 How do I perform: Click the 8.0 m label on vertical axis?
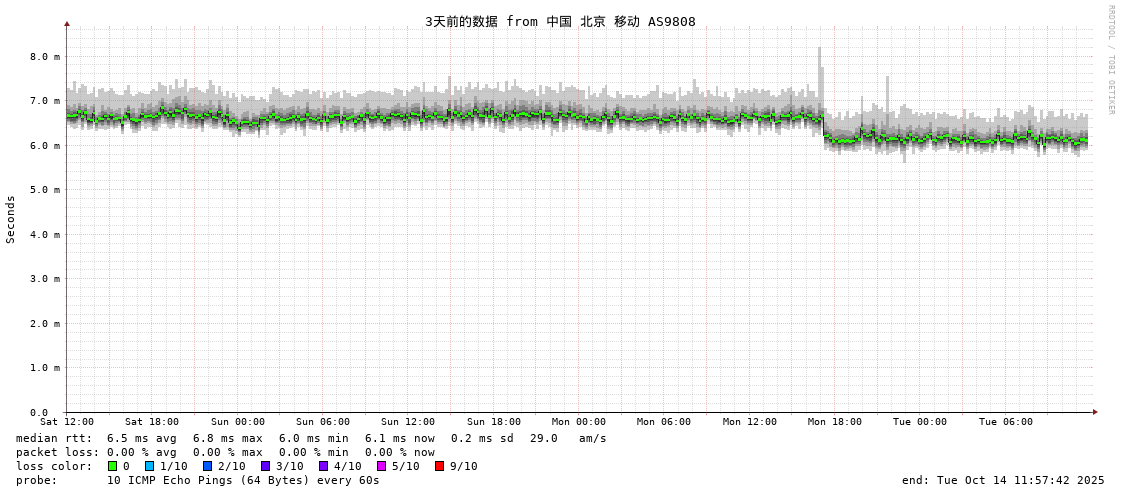tap(45, 57)
